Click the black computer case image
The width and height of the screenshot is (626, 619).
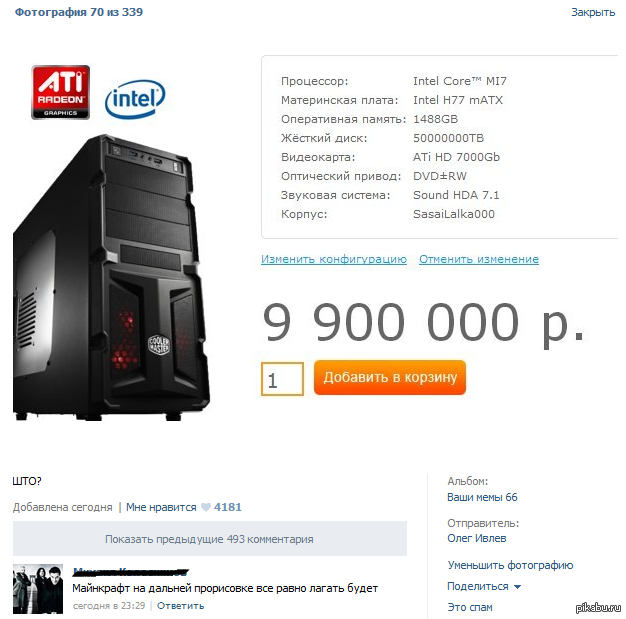coord(111,278)
